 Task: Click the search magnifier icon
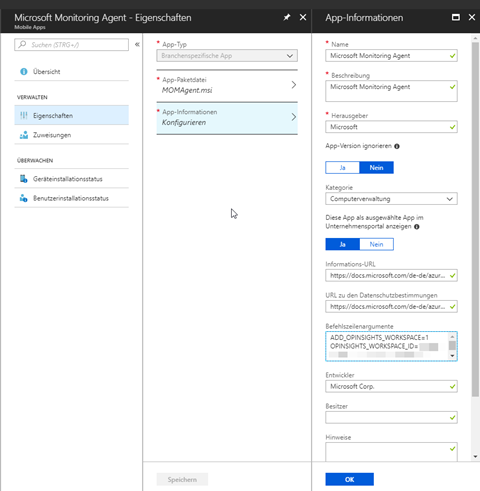coord(22,44)
